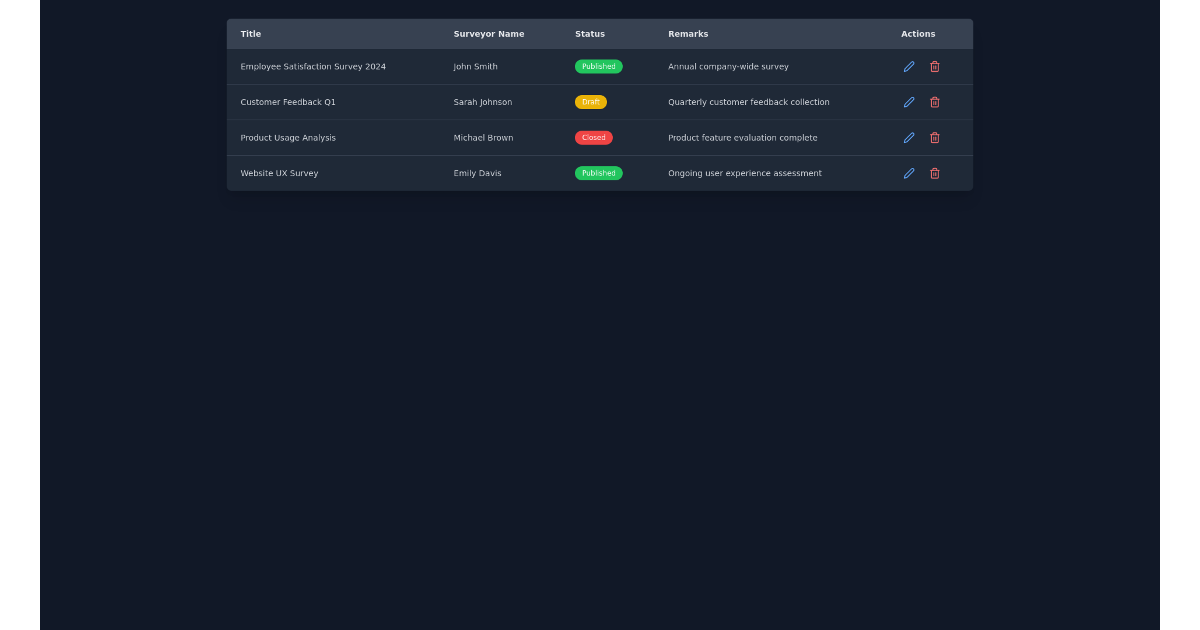The height and width of the screenshot is (630, 1200).
Task: Click surveyor name John Smith
Action: (476, 66)
